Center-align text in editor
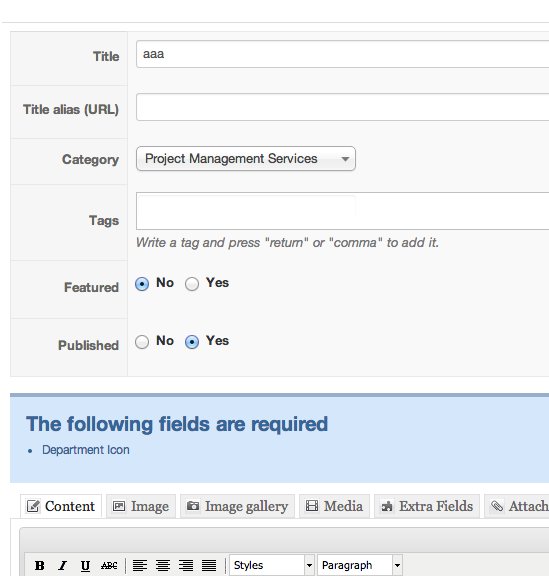 point(163,565)
